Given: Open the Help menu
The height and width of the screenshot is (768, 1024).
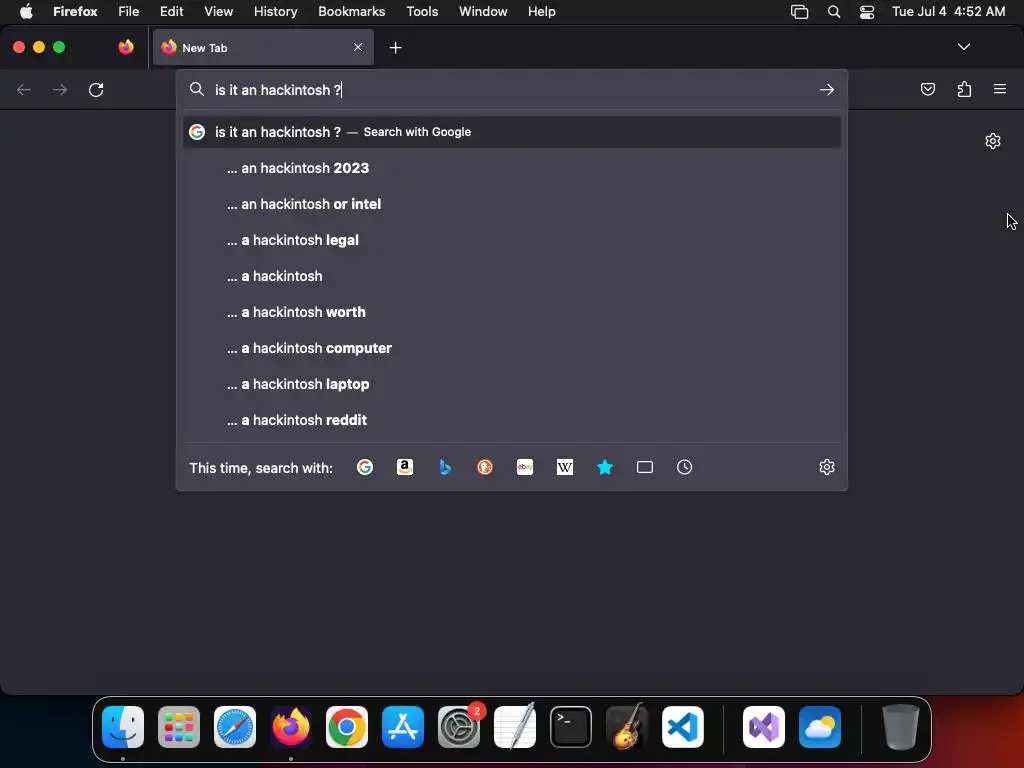Looking at the screenshot, I should point(541,11).
